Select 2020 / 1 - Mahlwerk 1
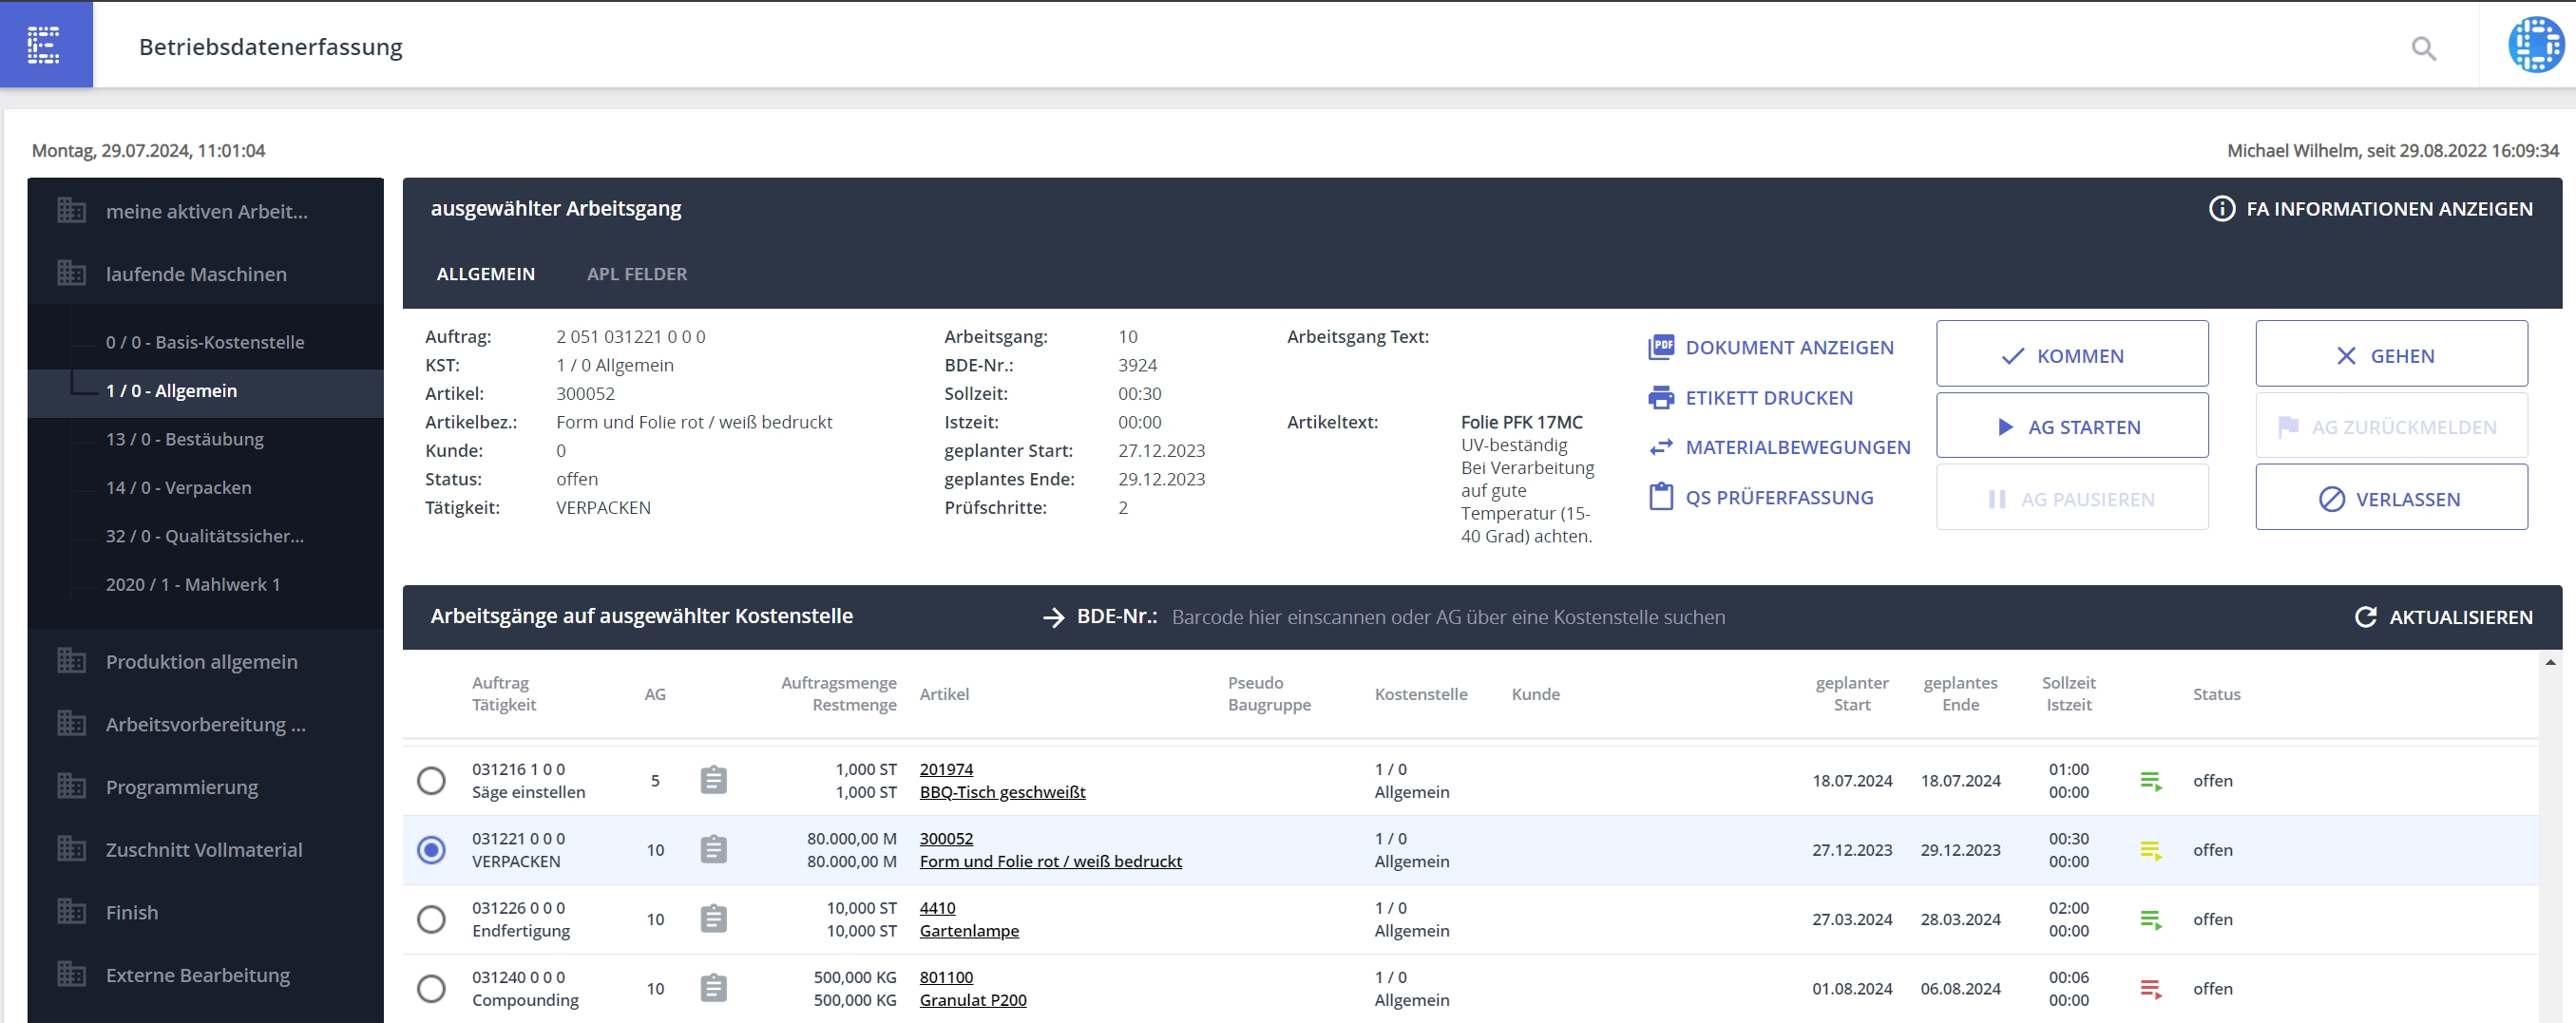Screen dimensions: 2576x1023 [206, 584]
